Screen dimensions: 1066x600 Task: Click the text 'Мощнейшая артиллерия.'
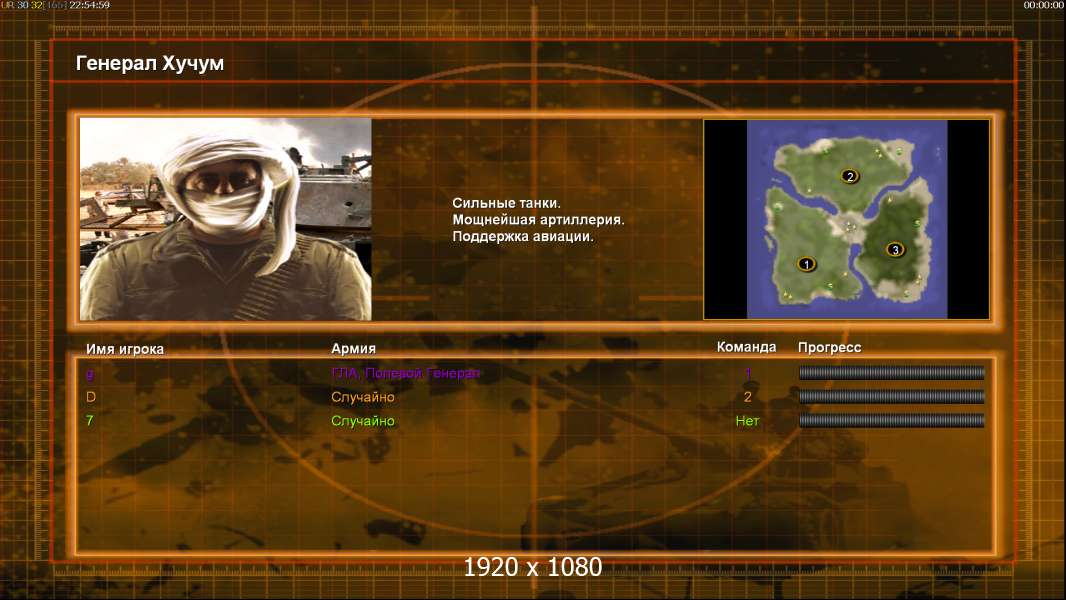click(538, 219)
